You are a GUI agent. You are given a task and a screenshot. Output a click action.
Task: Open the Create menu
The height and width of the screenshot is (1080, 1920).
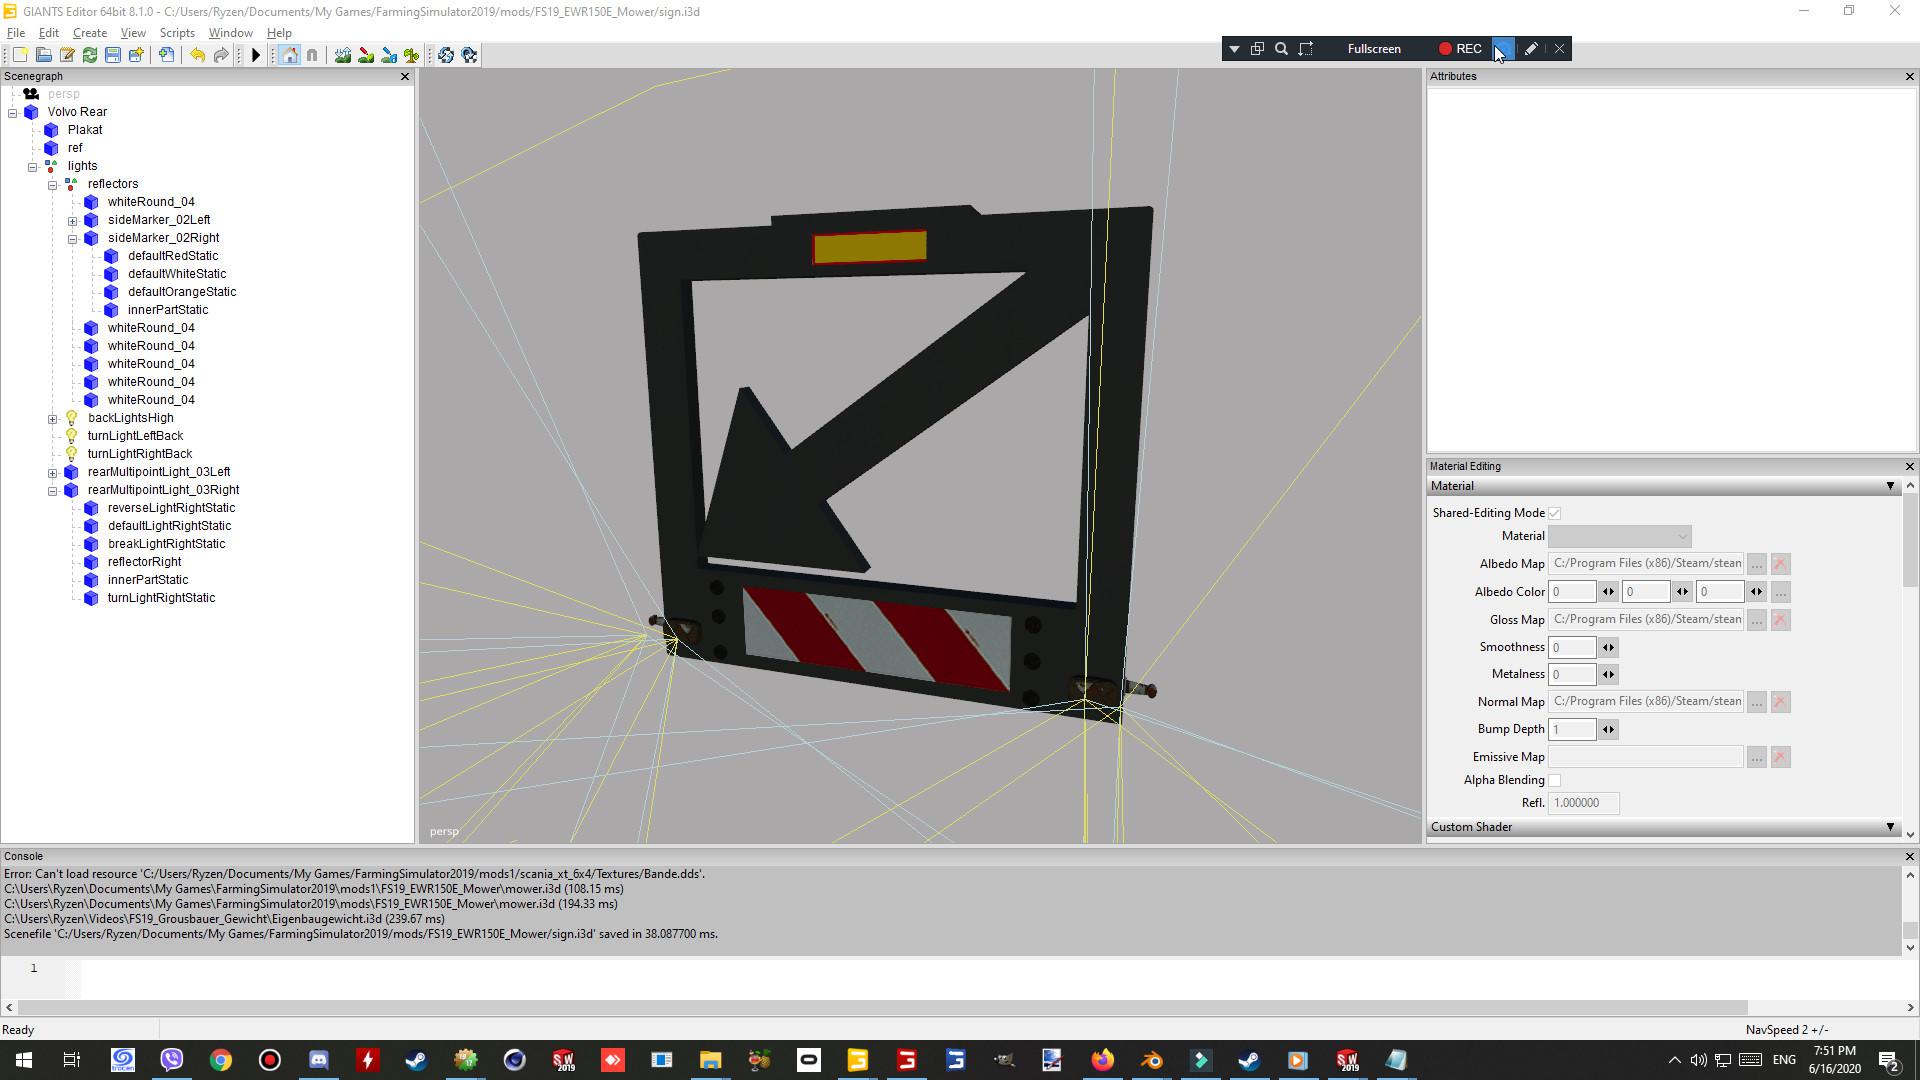click(x=89, y=33)
